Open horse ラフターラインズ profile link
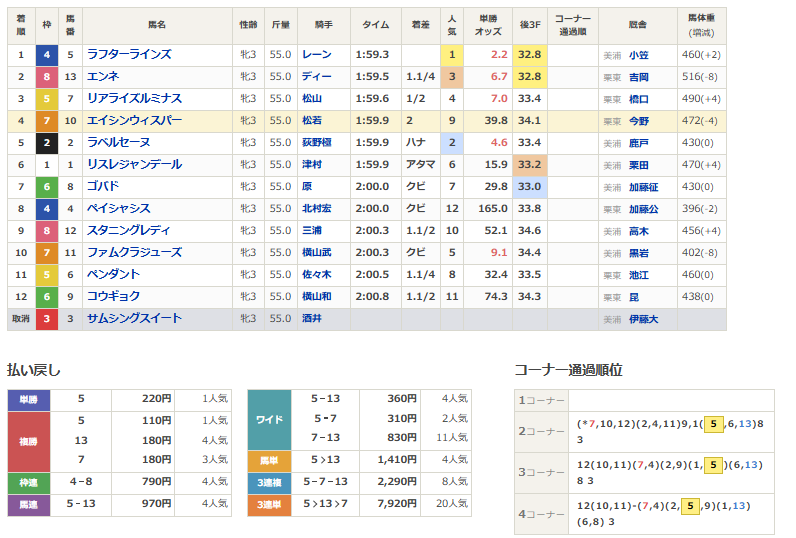This screenshot has height=538, width=796. 129,55
